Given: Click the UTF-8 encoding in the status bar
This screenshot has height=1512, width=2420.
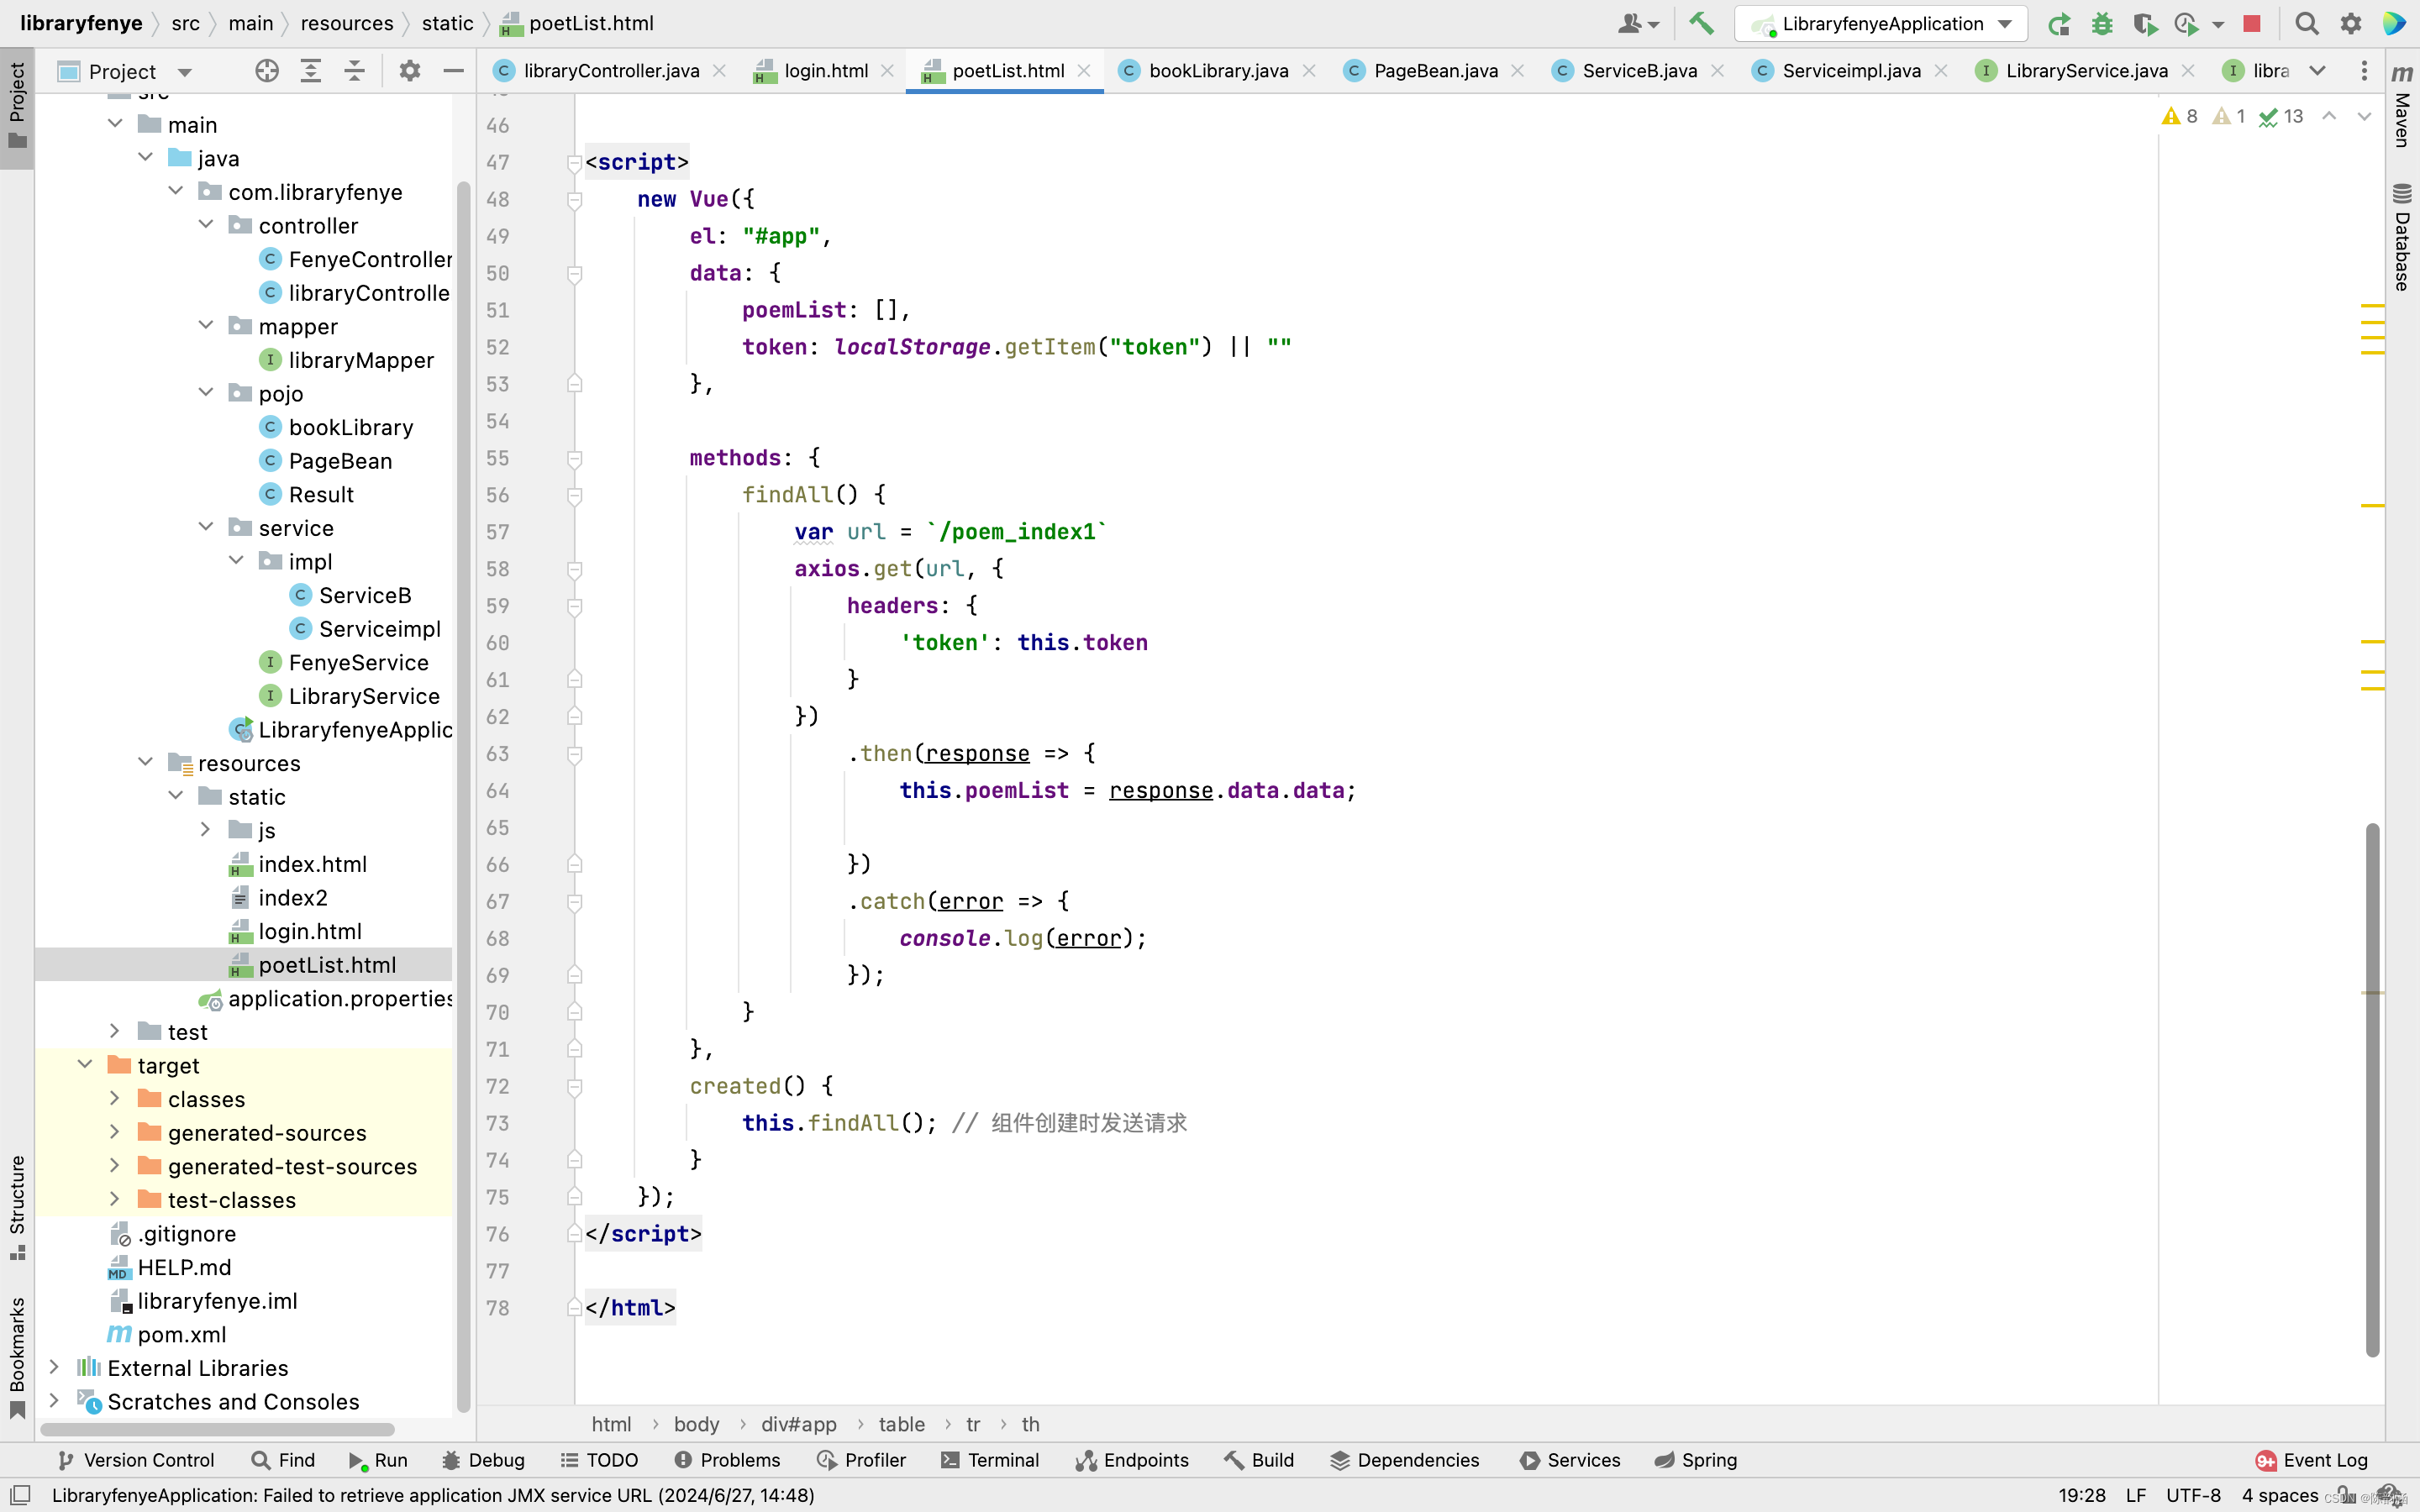Looking at the screenshot, I should 2193,1495.
